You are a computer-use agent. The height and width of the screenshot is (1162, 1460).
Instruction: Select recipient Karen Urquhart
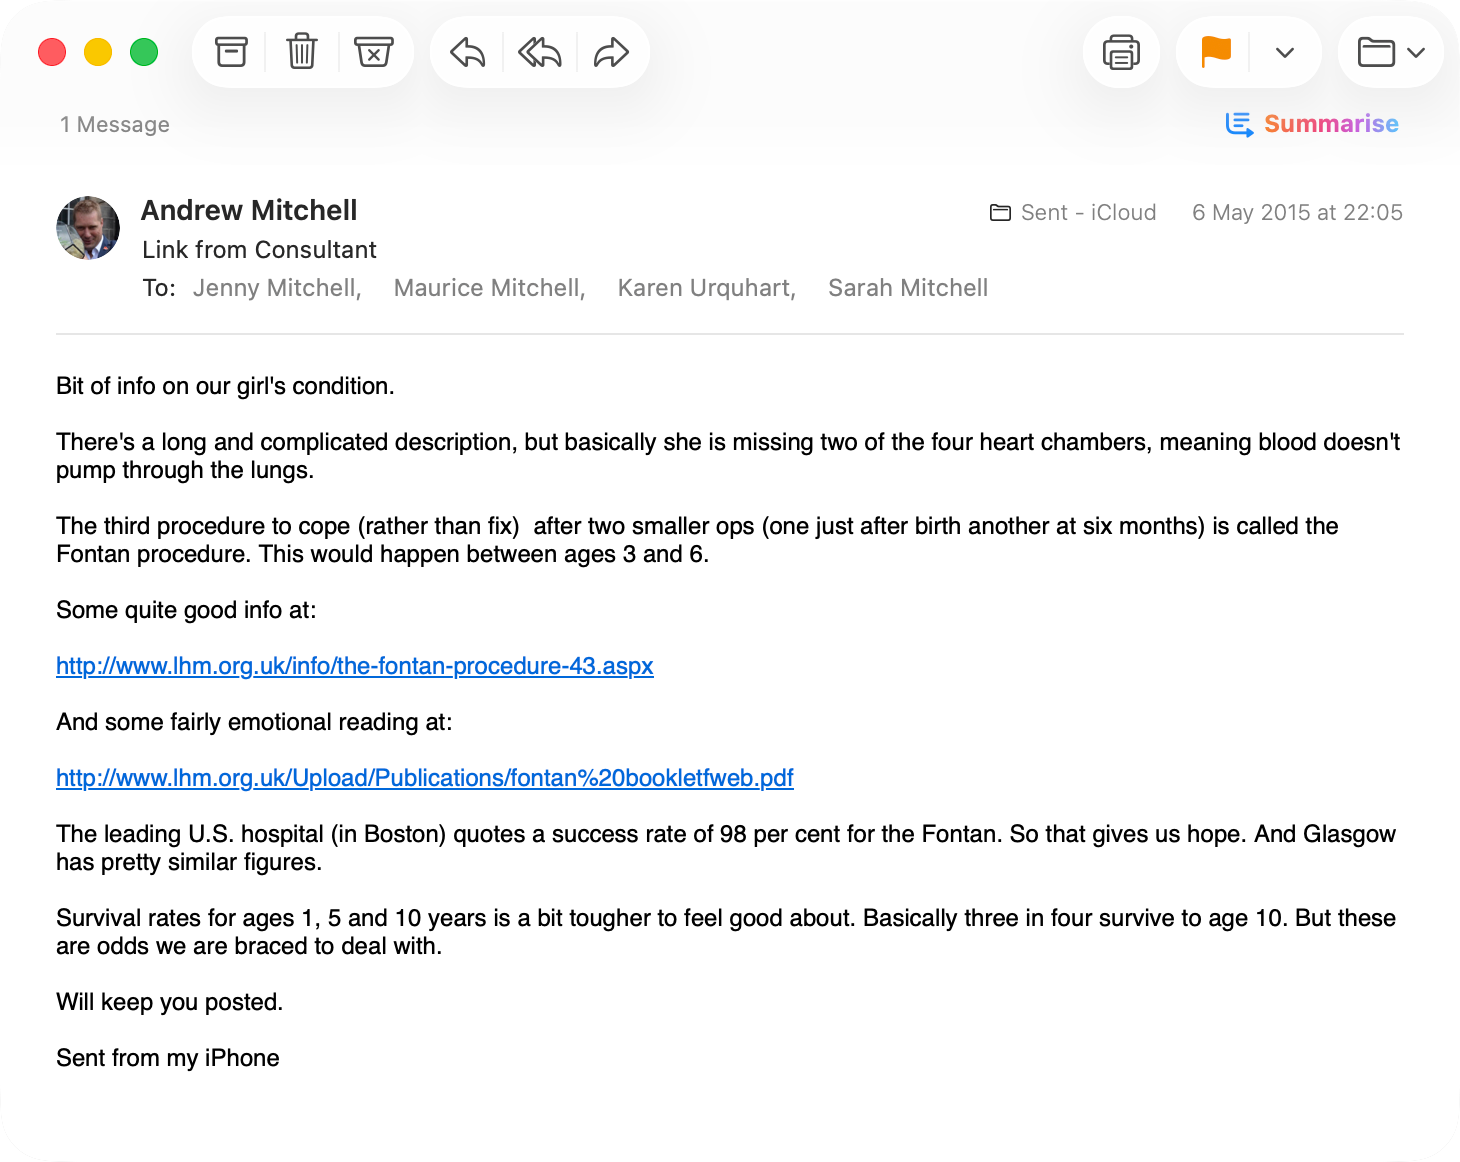click(706, 288)
